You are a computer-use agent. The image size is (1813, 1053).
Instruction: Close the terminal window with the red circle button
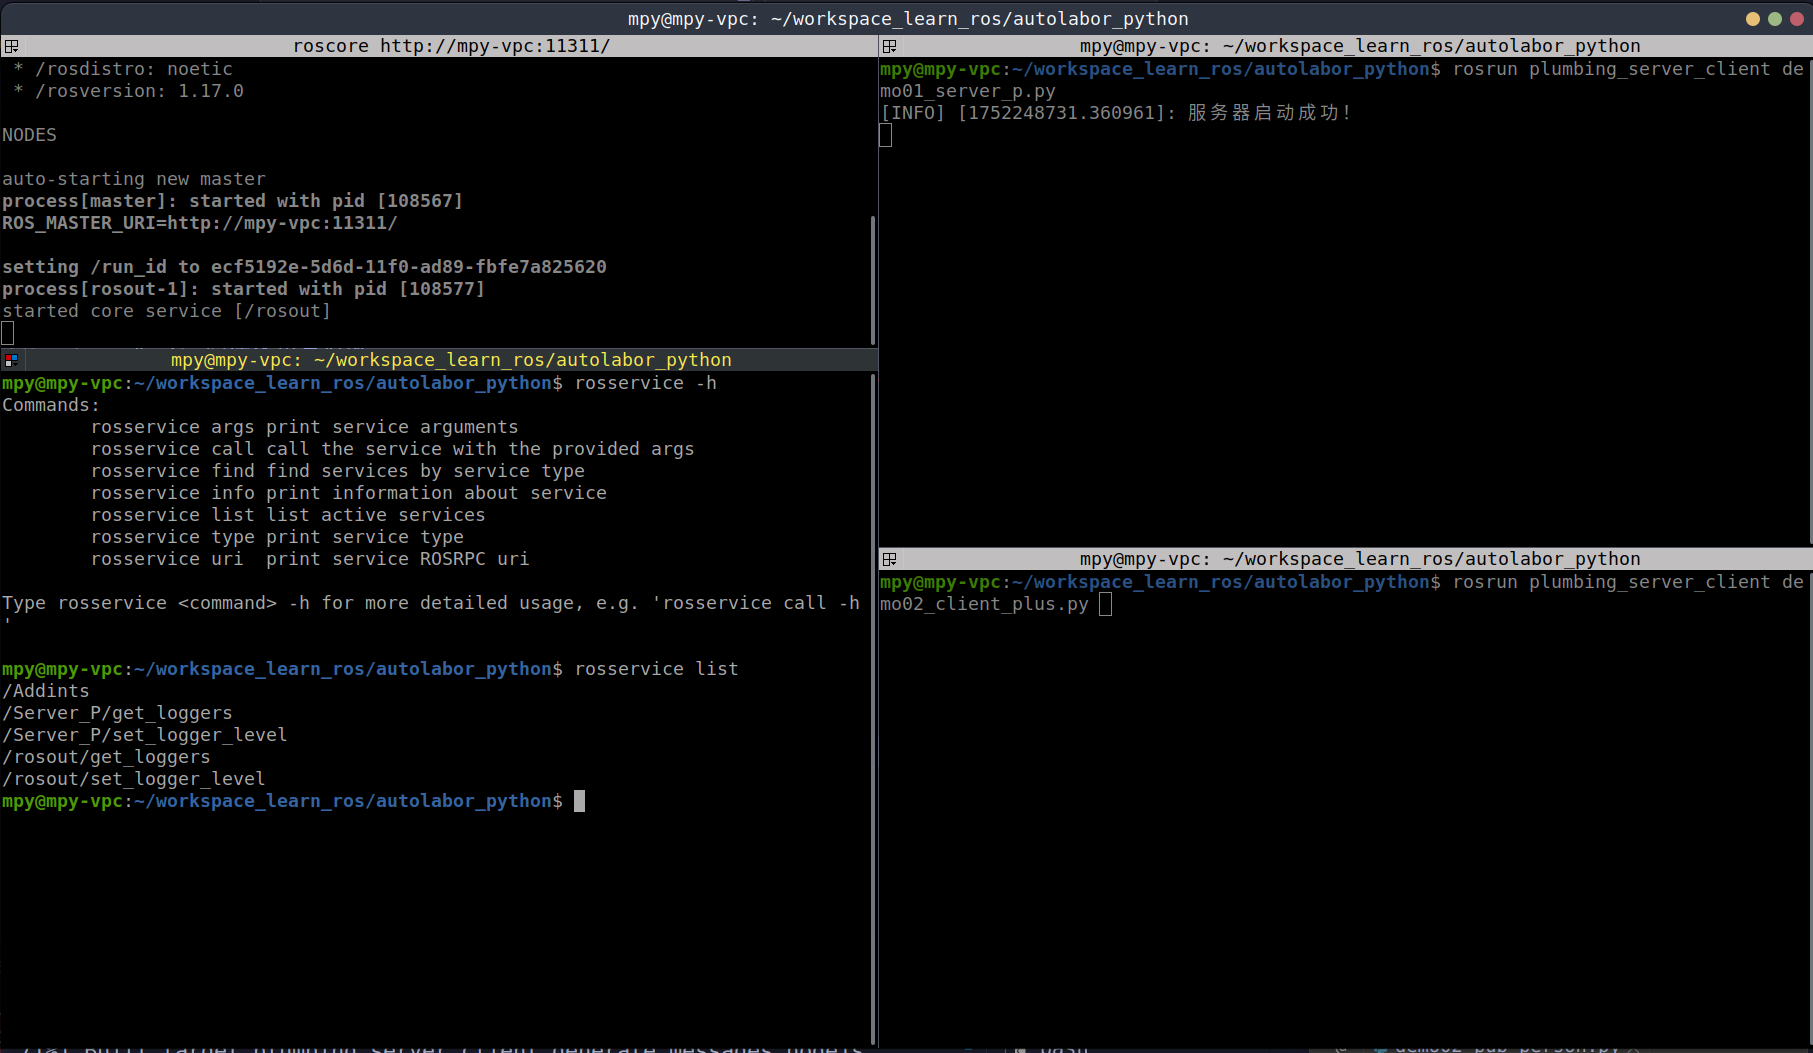(x=1796, y=19)
